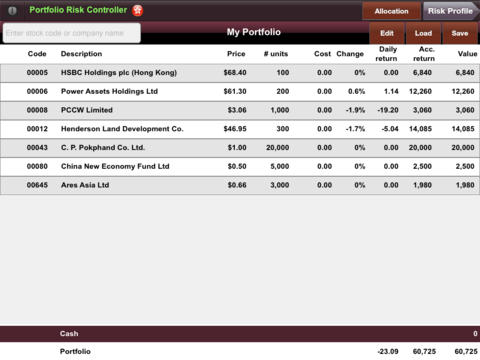Click the Acc. return column header
The width and height of the screenshot is (480, 360).
pos(424,54)
